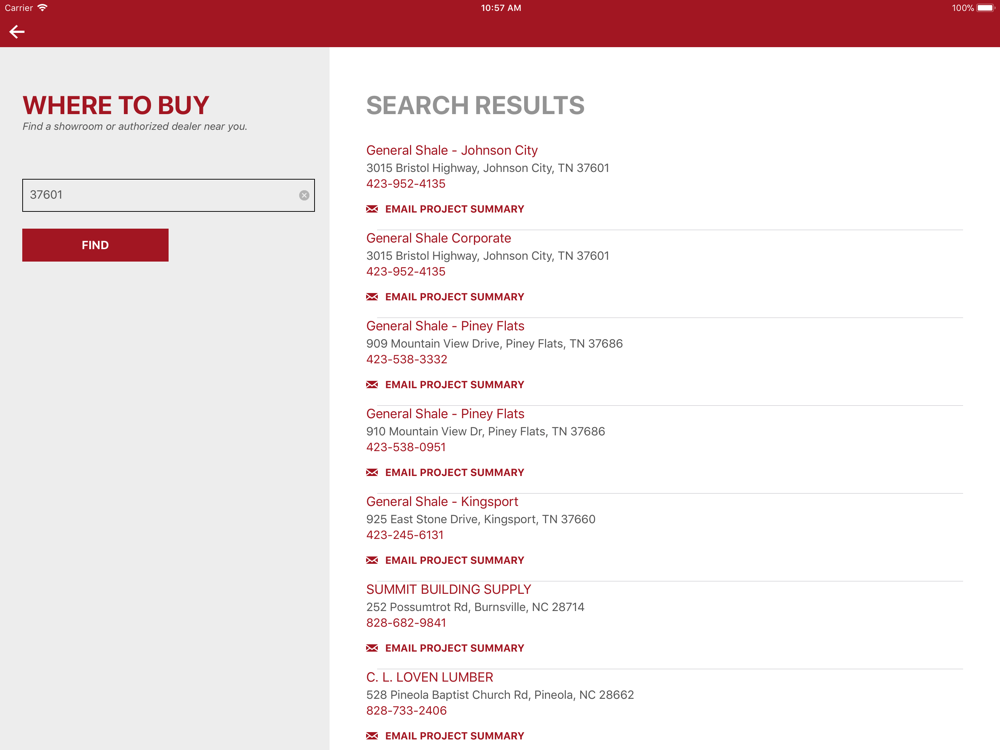Image resolution: width=1000 pixels, height=750 pixels.
Task: Select address 909 Mountain View Drive, Piney Flats
Action: click(494, 344)
